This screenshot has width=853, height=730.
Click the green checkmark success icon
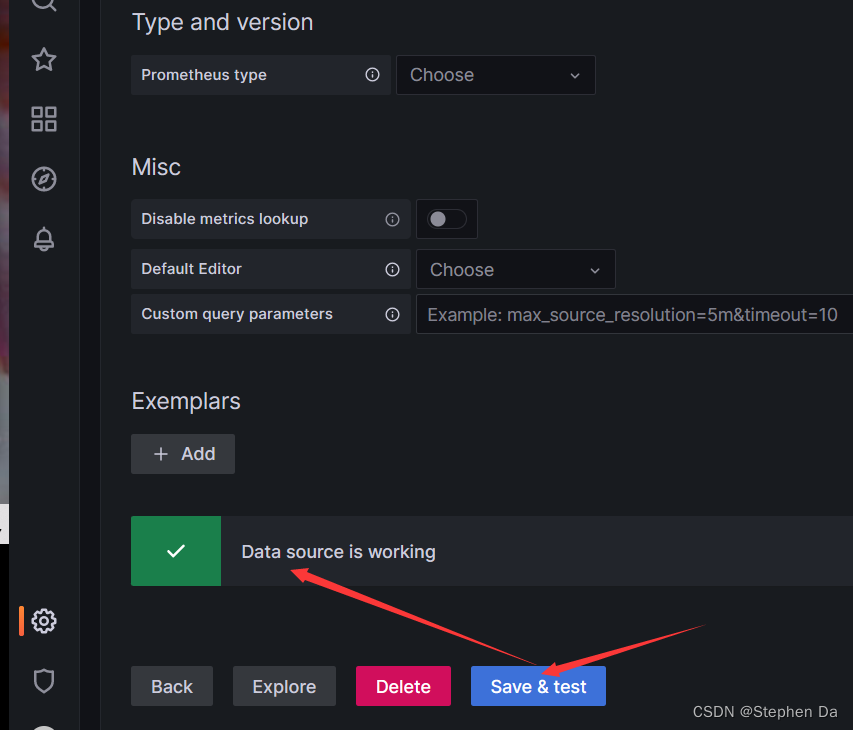click(x=176, y=551)
